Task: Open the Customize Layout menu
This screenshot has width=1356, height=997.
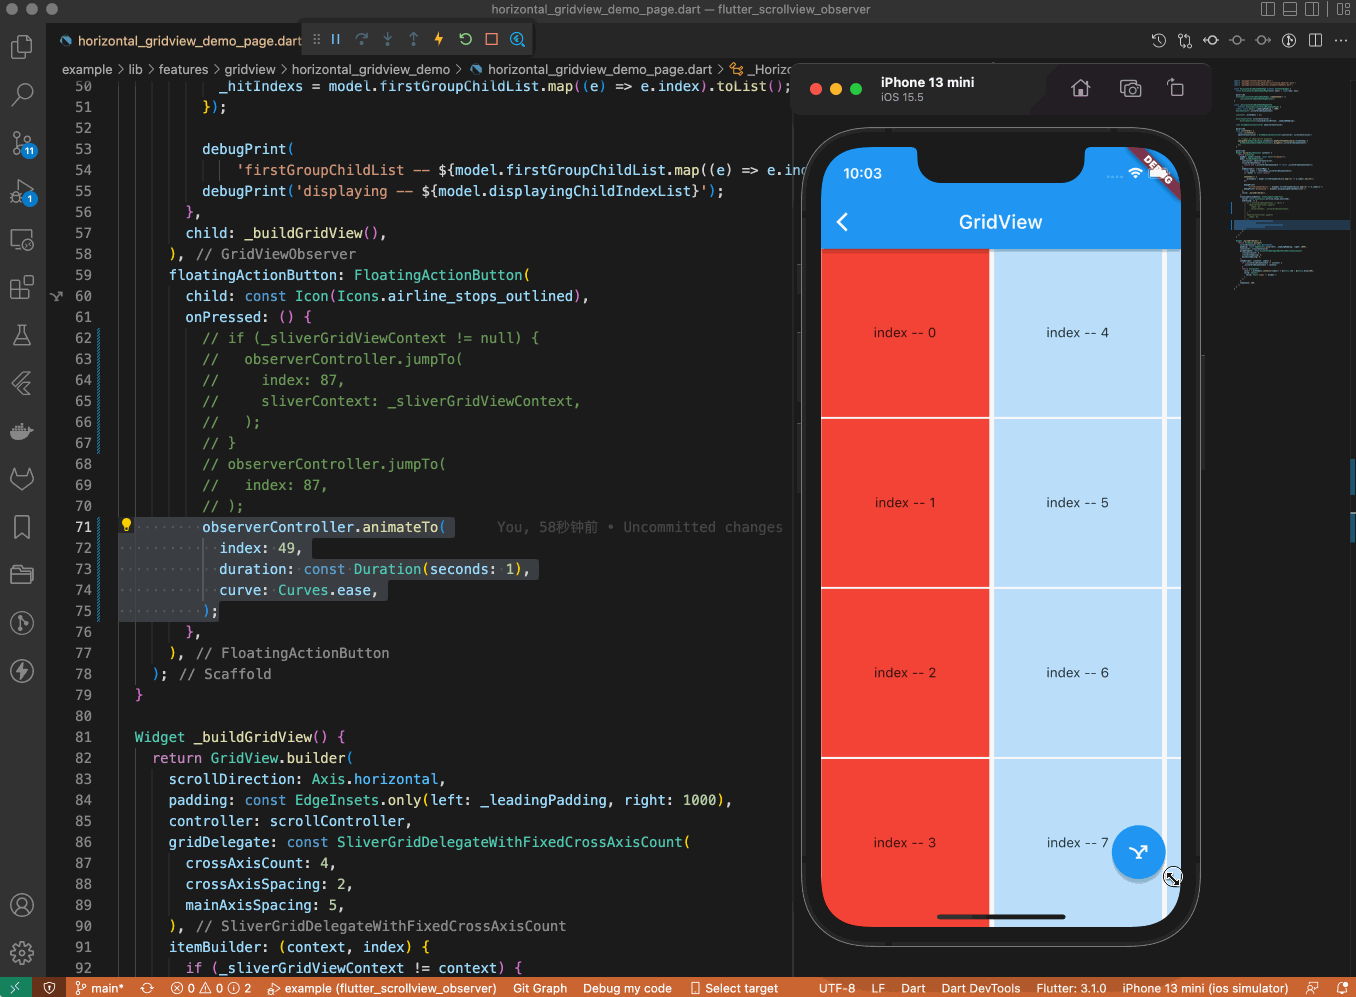Action: click(x=1343, y=9)
